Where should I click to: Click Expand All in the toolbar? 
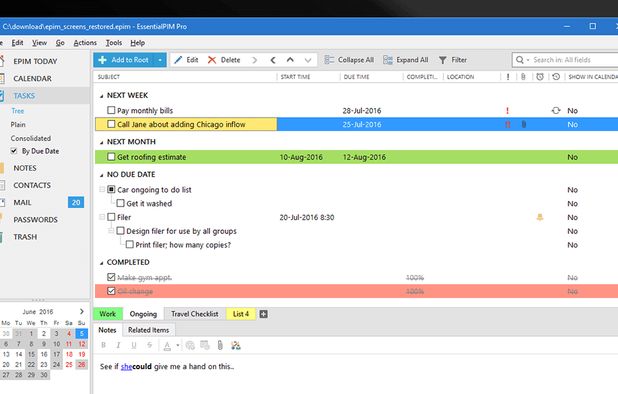(406, 60)
